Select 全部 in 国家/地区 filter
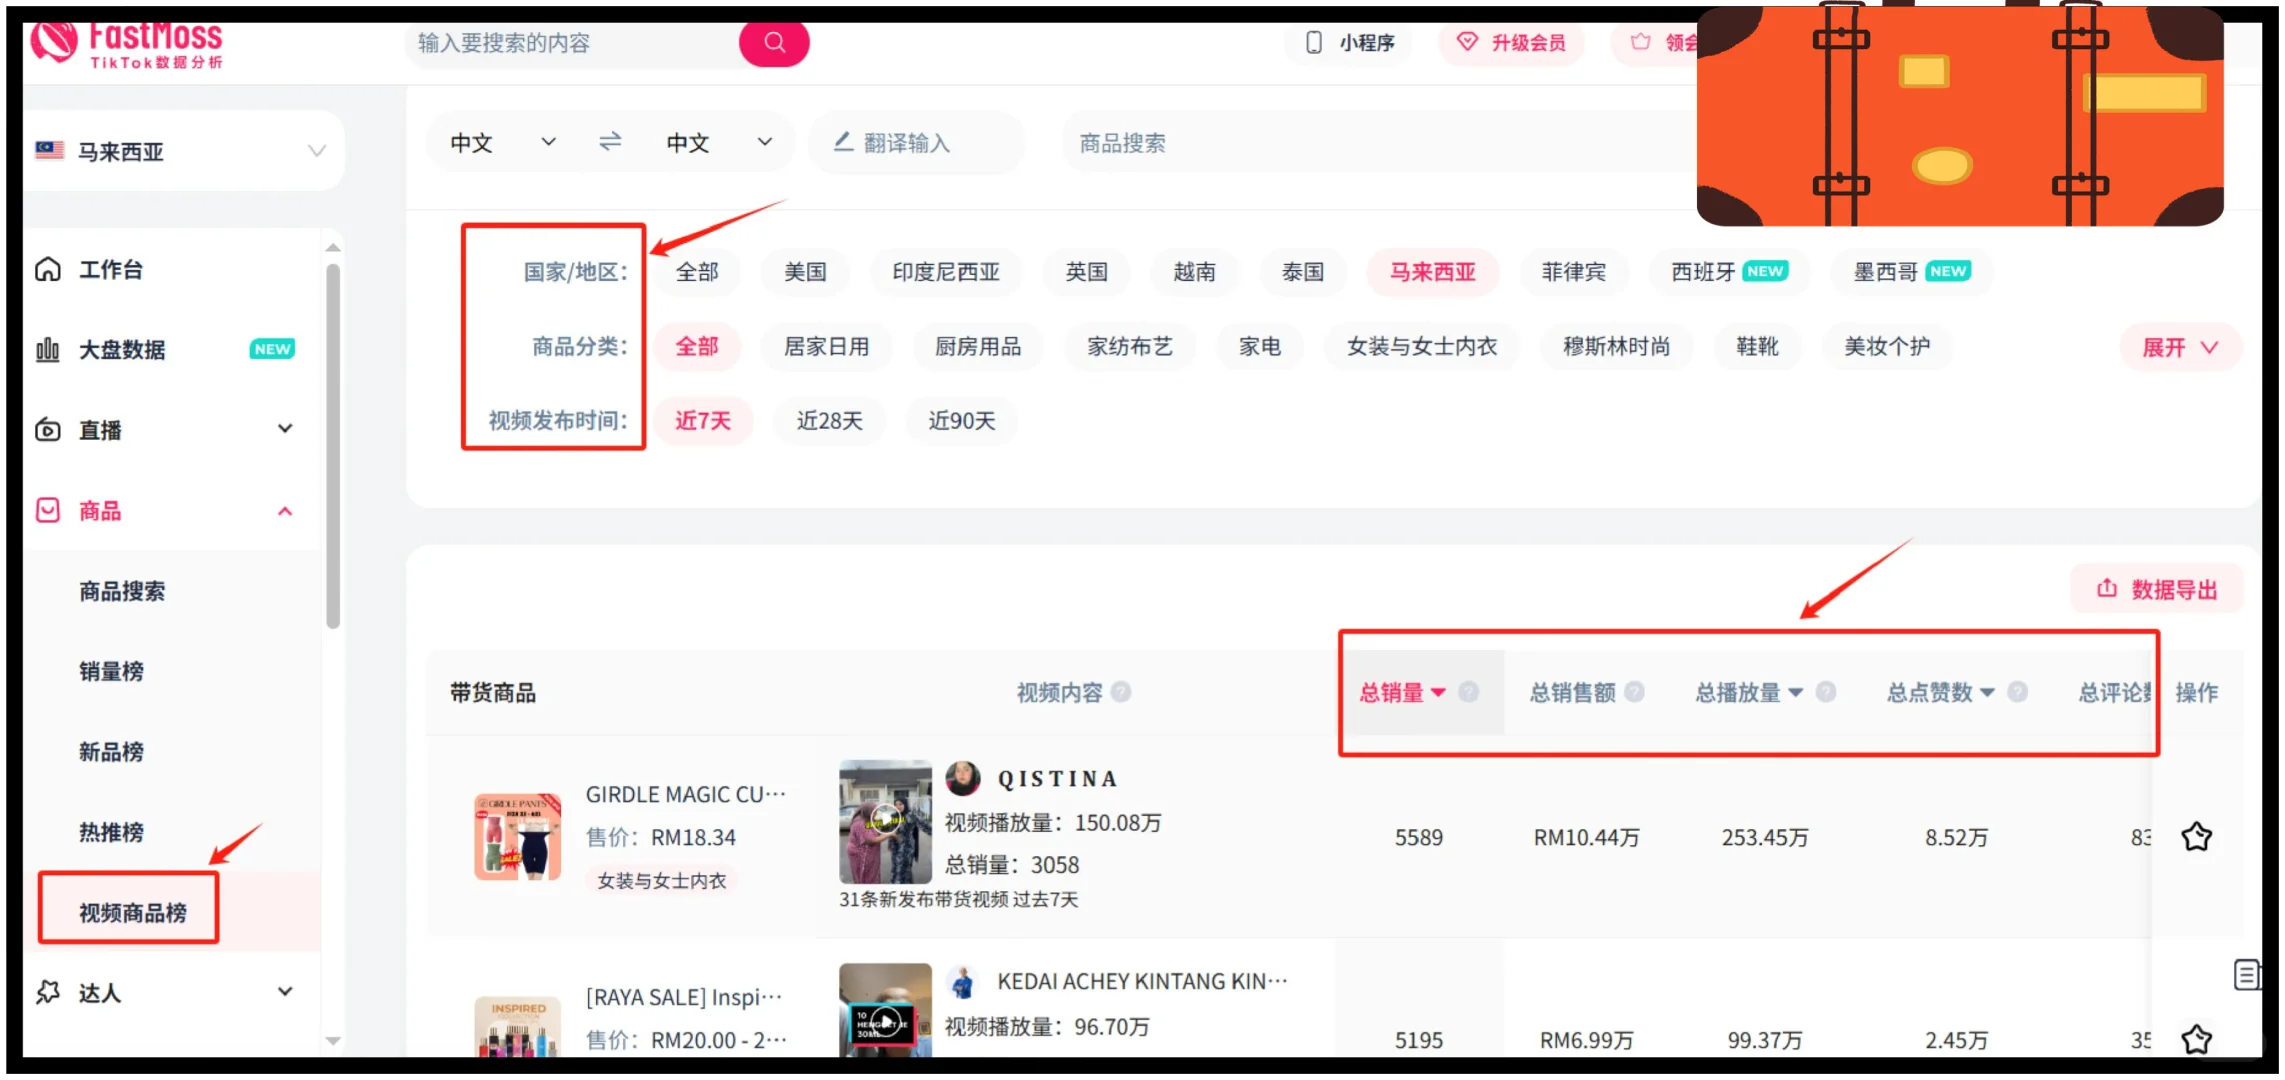This screenshot has height=1080, width=2285. coord(697,272)
